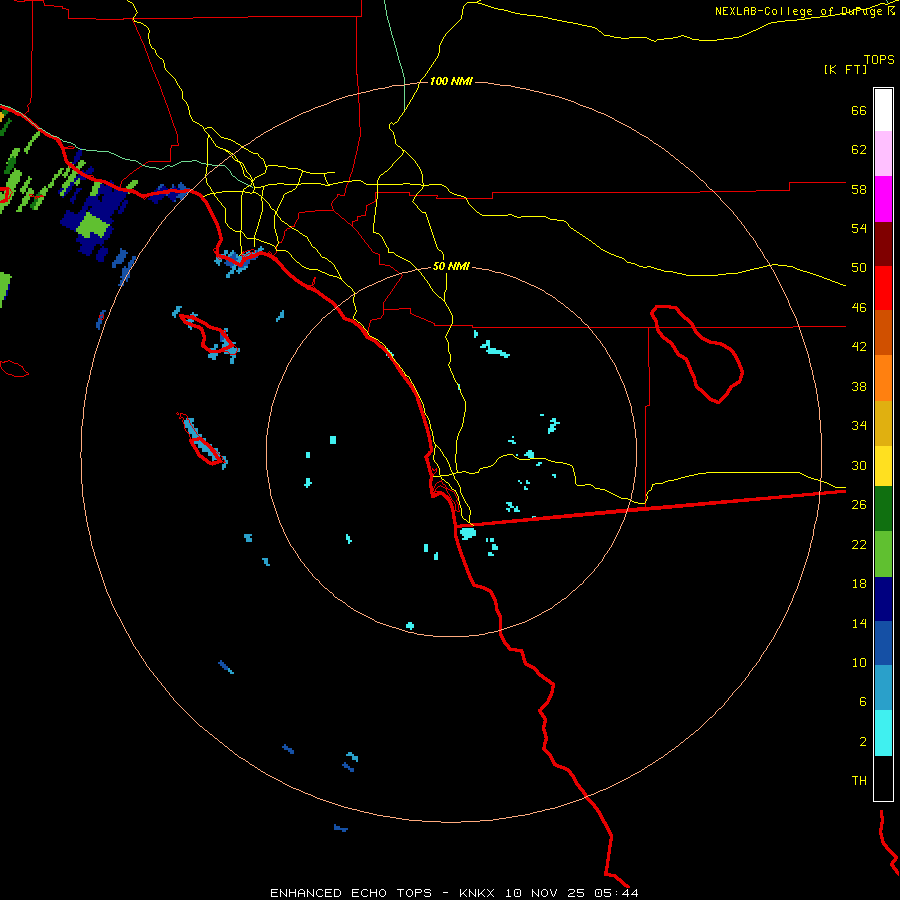Click the cyan echo at the border coast
The image size is (900, 900).
[x=468, y=533]
